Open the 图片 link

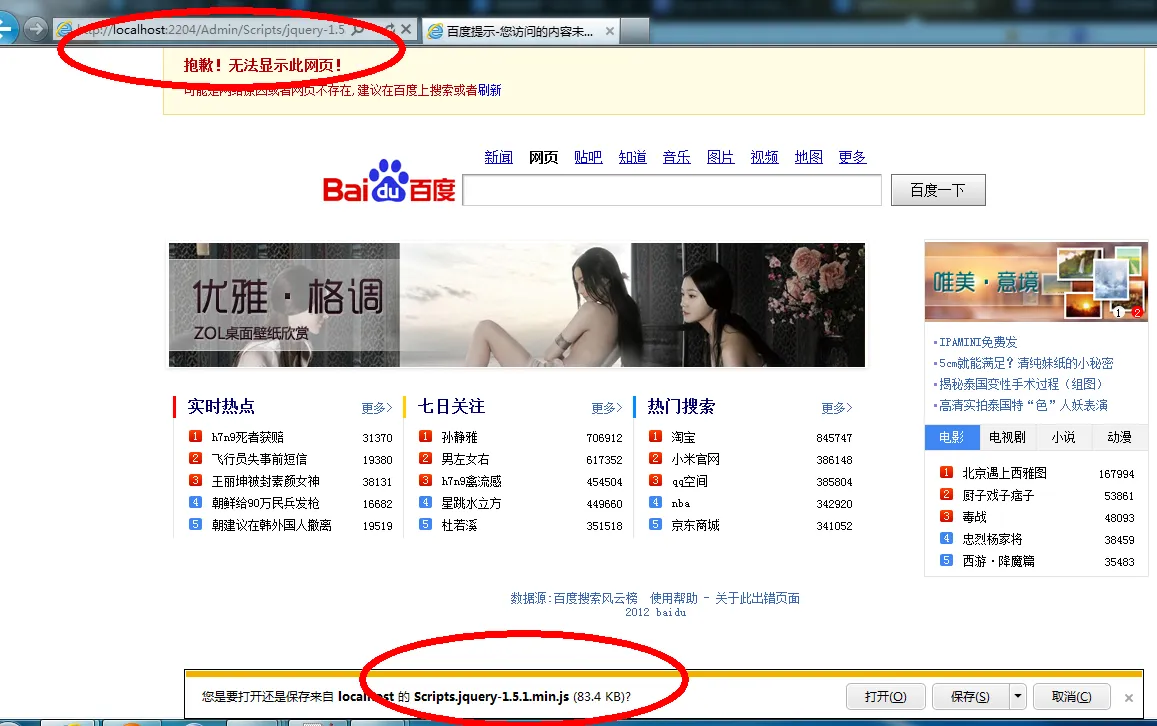pyautogui.click(x=720, y=157)
